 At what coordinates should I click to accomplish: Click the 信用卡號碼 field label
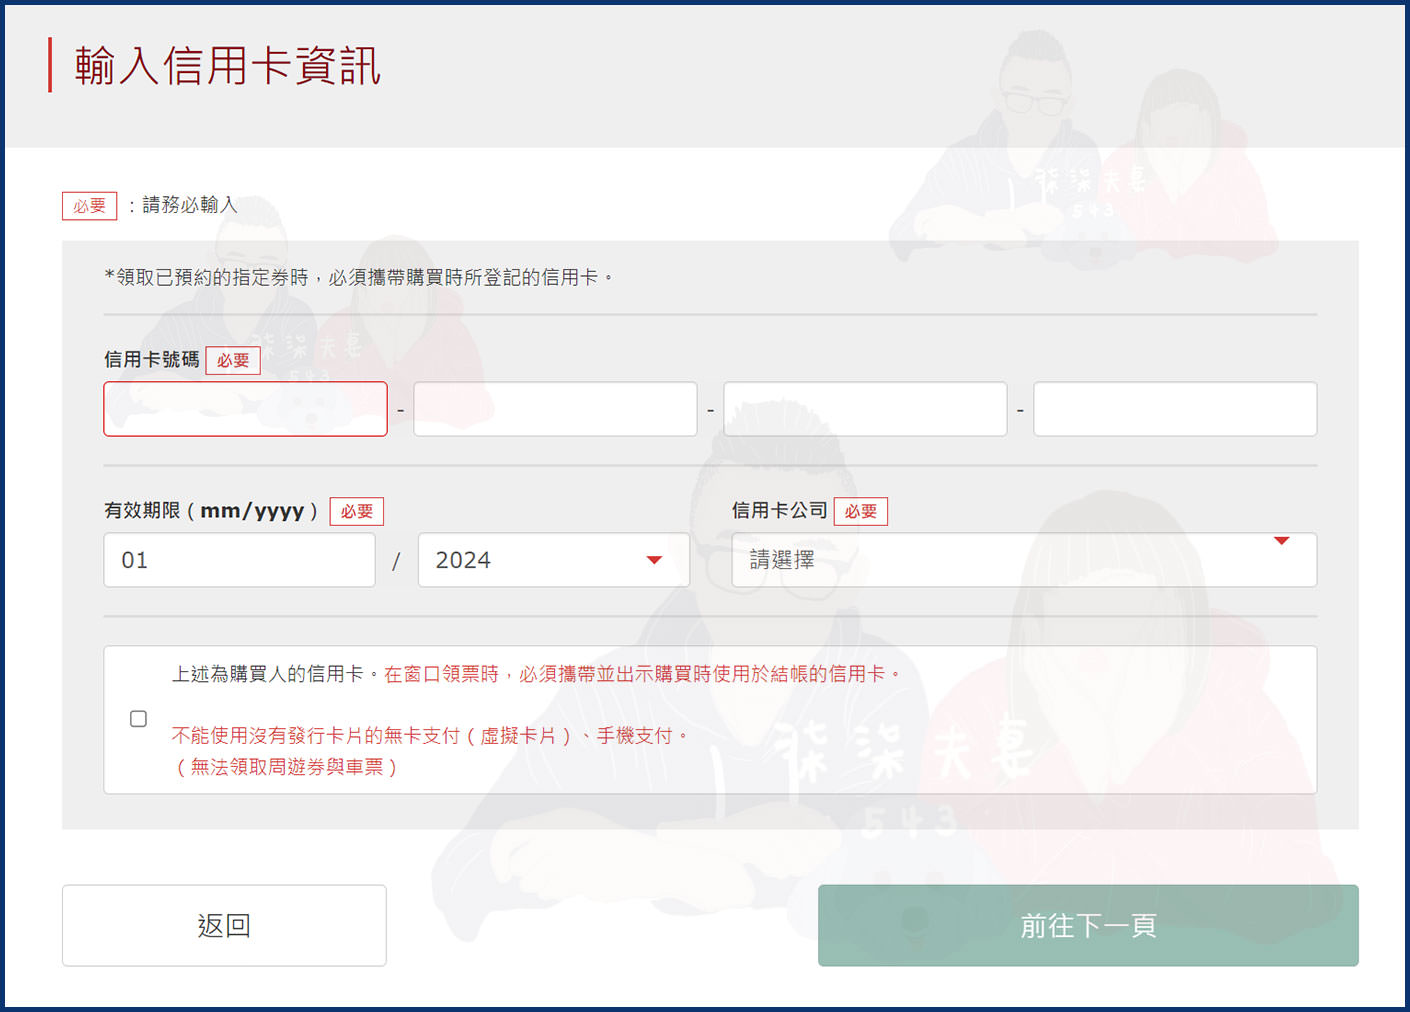[152, 360]
